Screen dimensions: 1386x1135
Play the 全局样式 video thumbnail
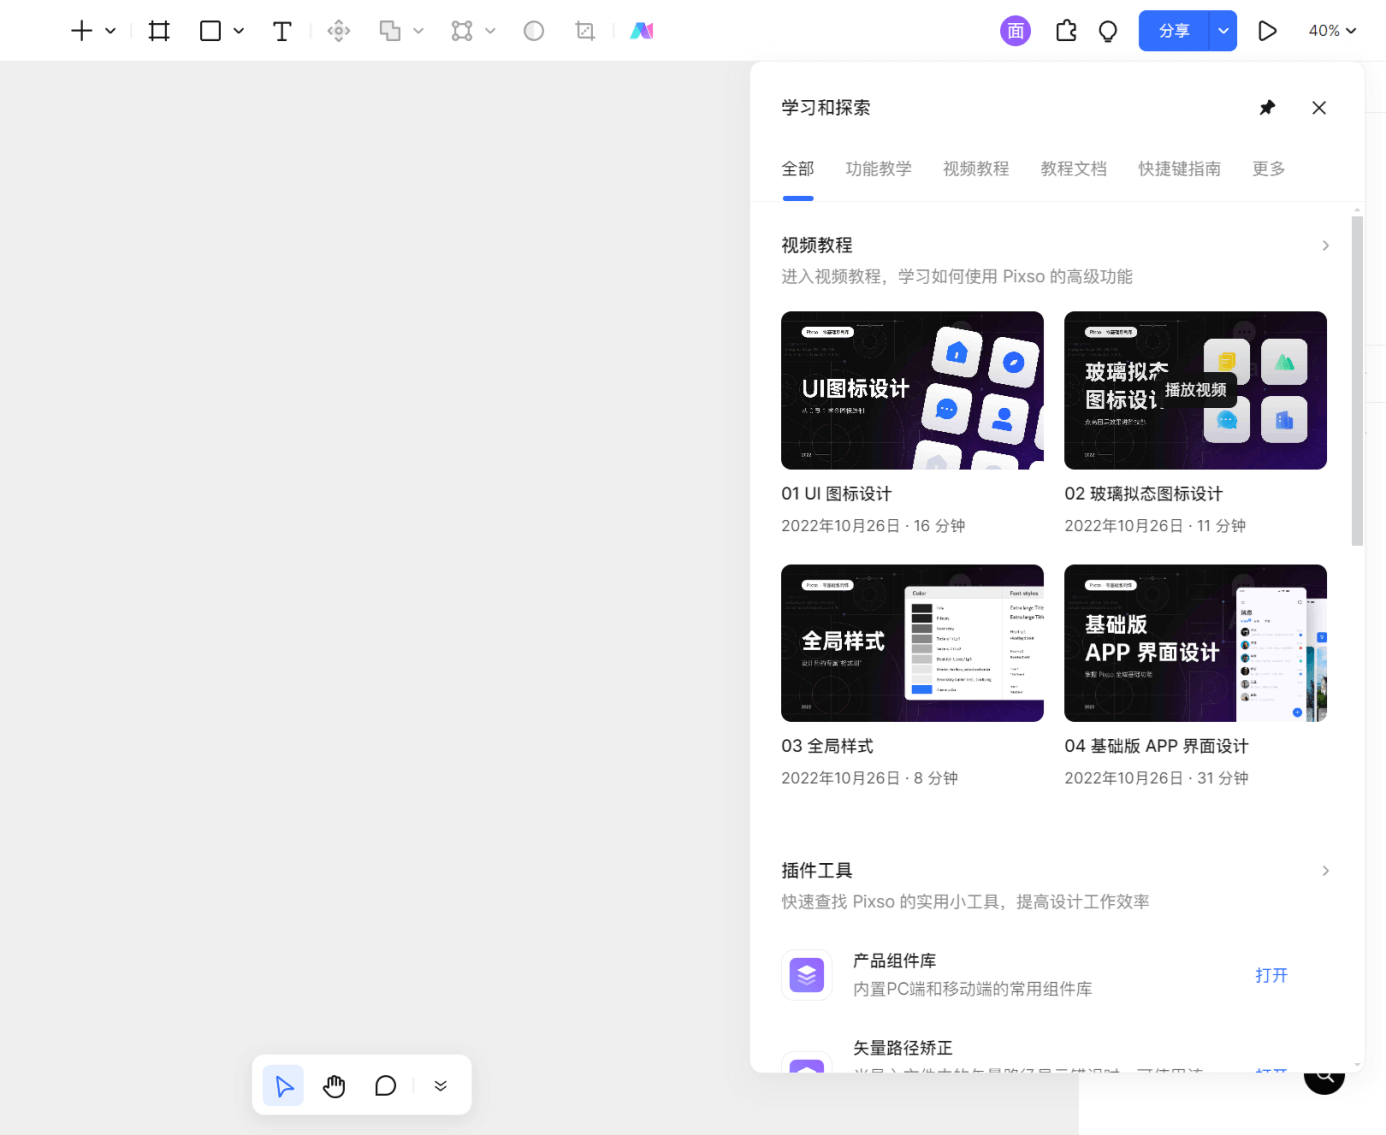pos(912,643)
